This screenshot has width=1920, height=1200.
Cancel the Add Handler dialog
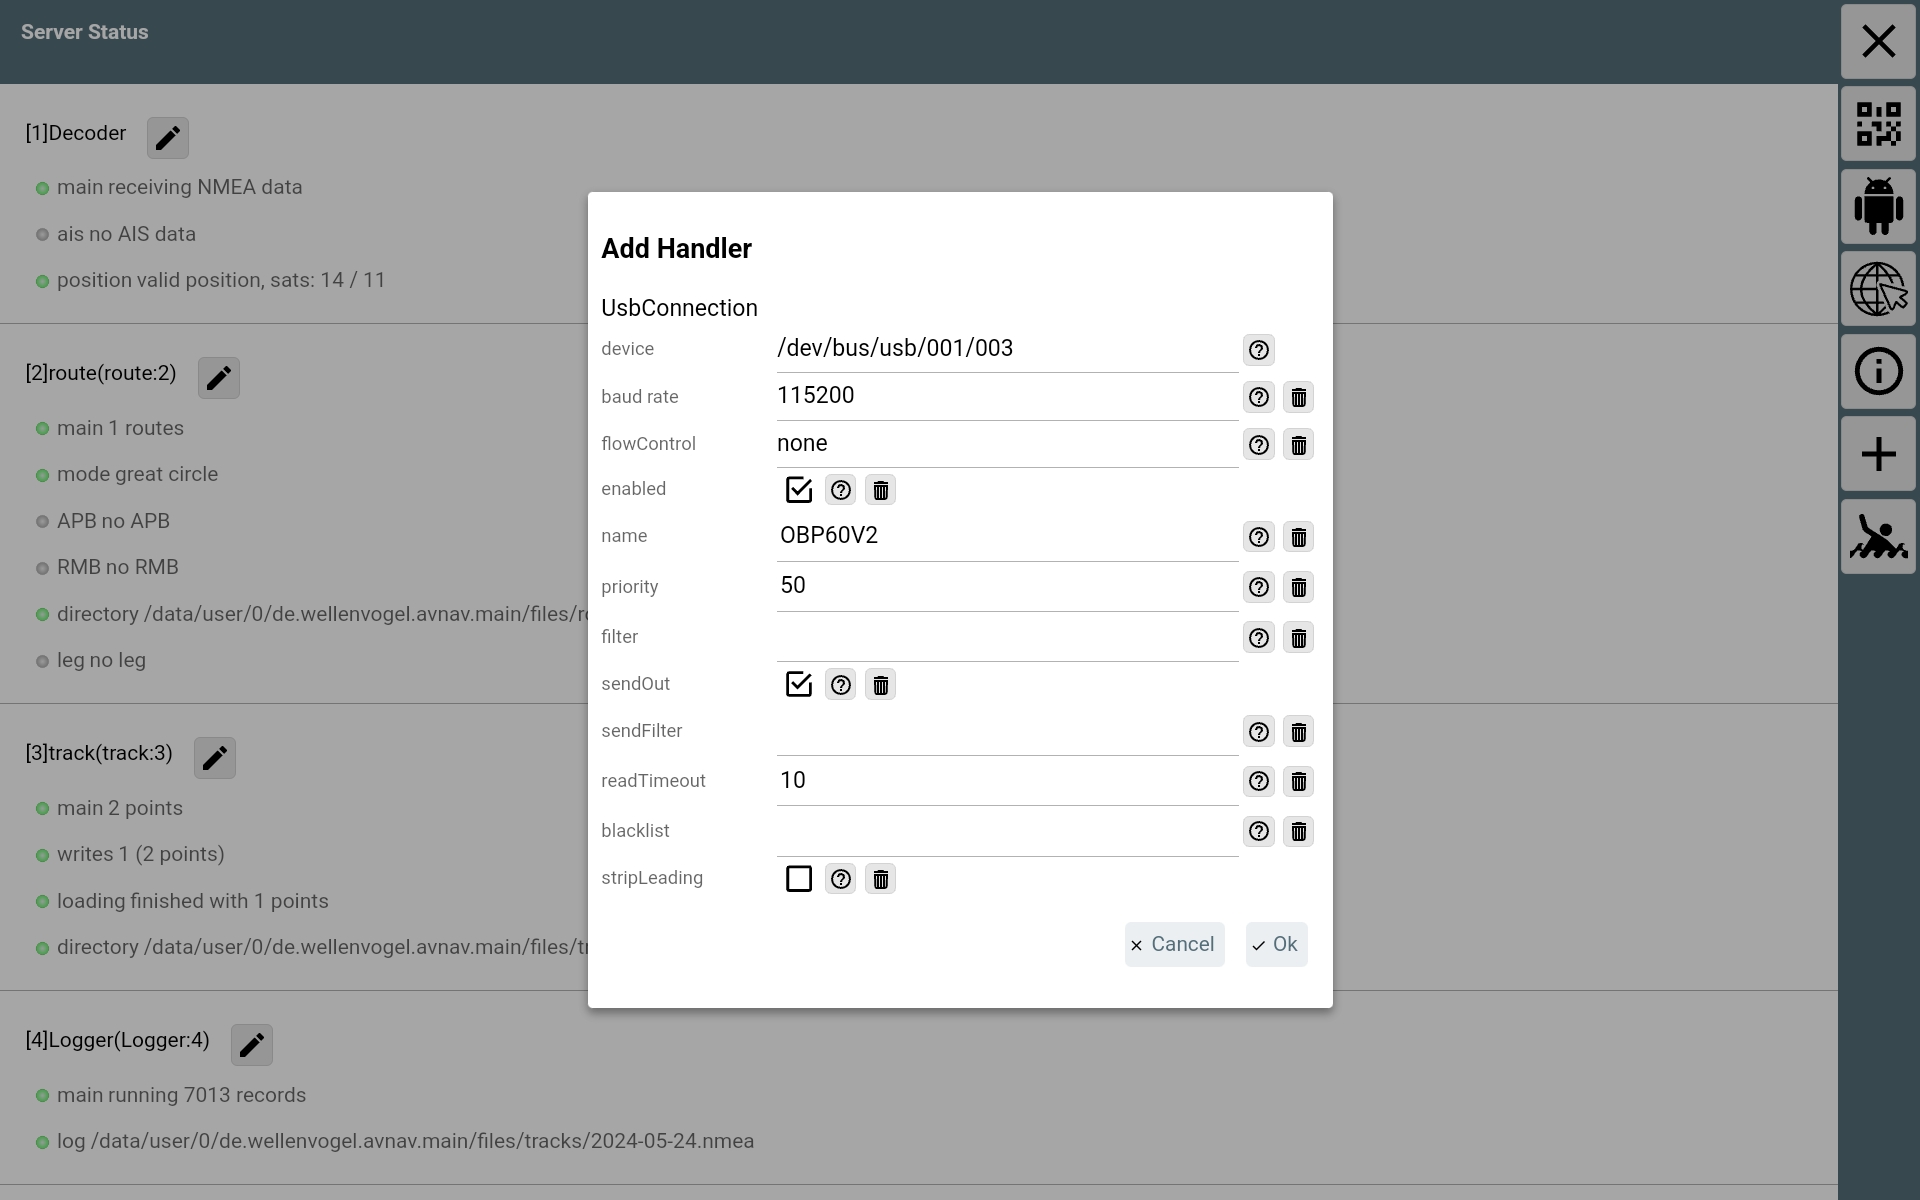(x=1174, y=944)
